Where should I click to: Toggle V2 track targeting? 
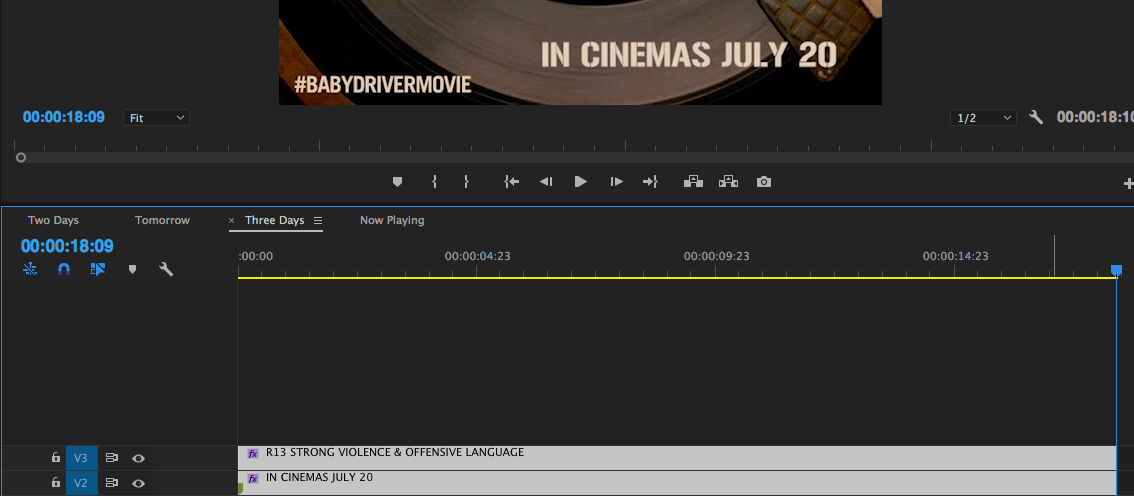click(81, 484)
